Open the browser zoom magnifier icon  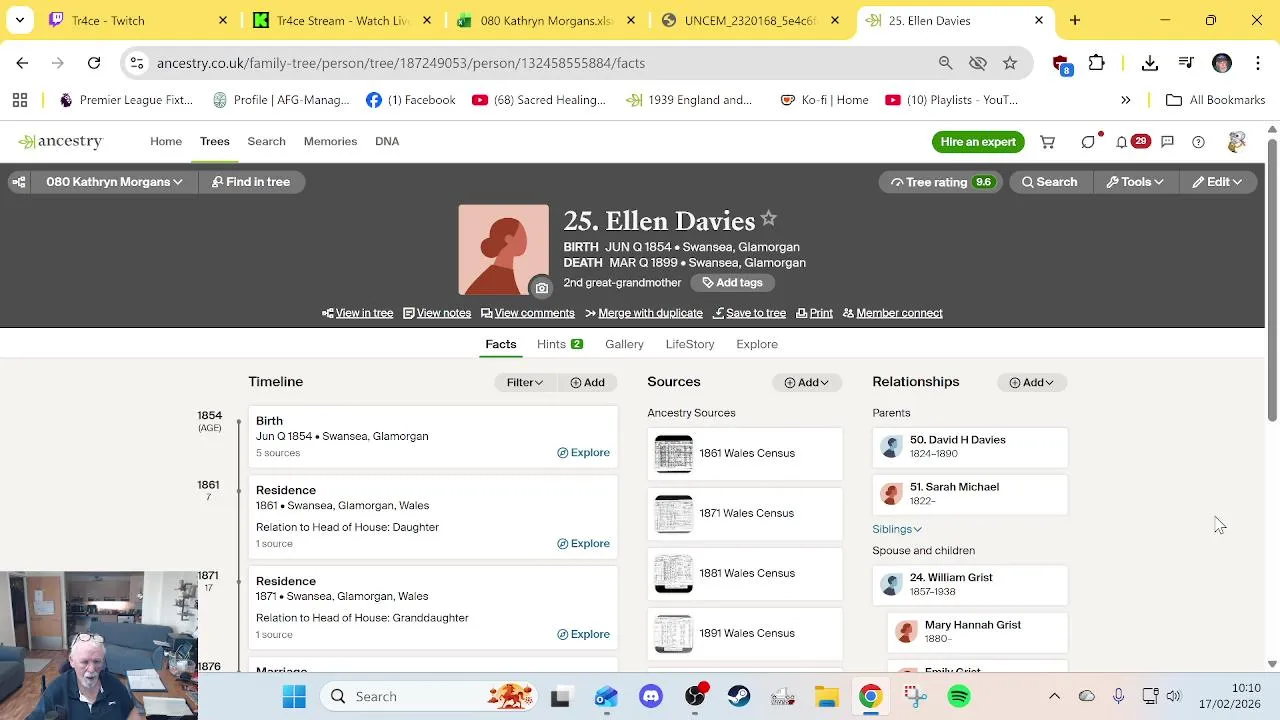click(x=945, y=63)
